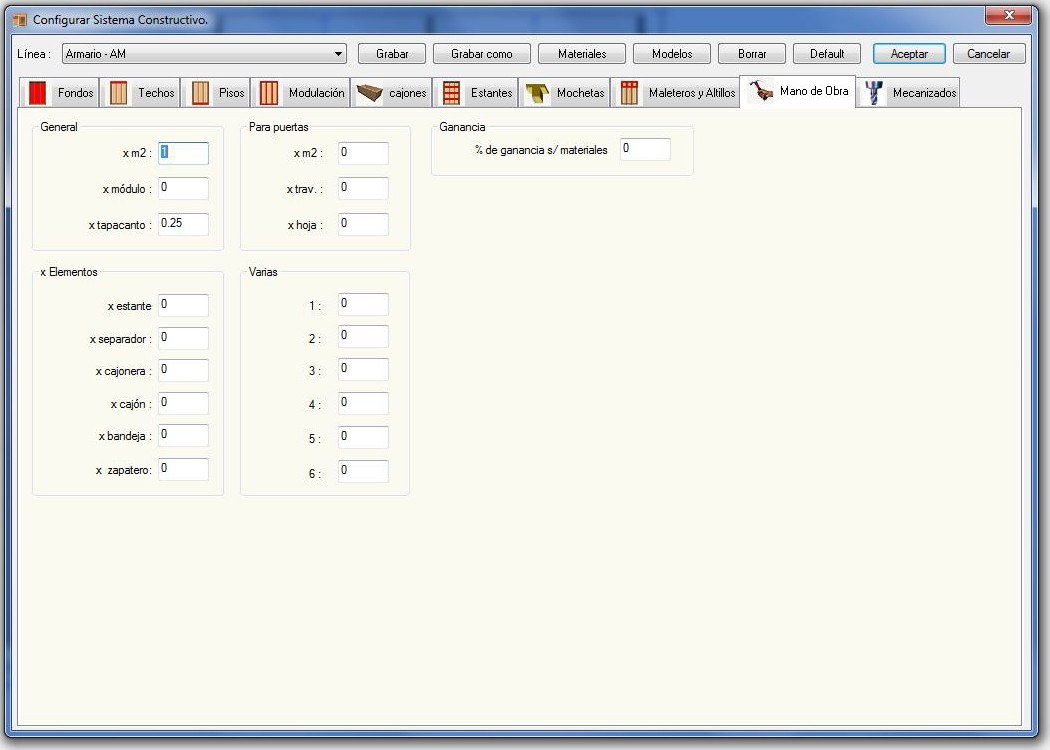Click the x bandeja field
Screen dimensions: 1050x750
(183, 435)
